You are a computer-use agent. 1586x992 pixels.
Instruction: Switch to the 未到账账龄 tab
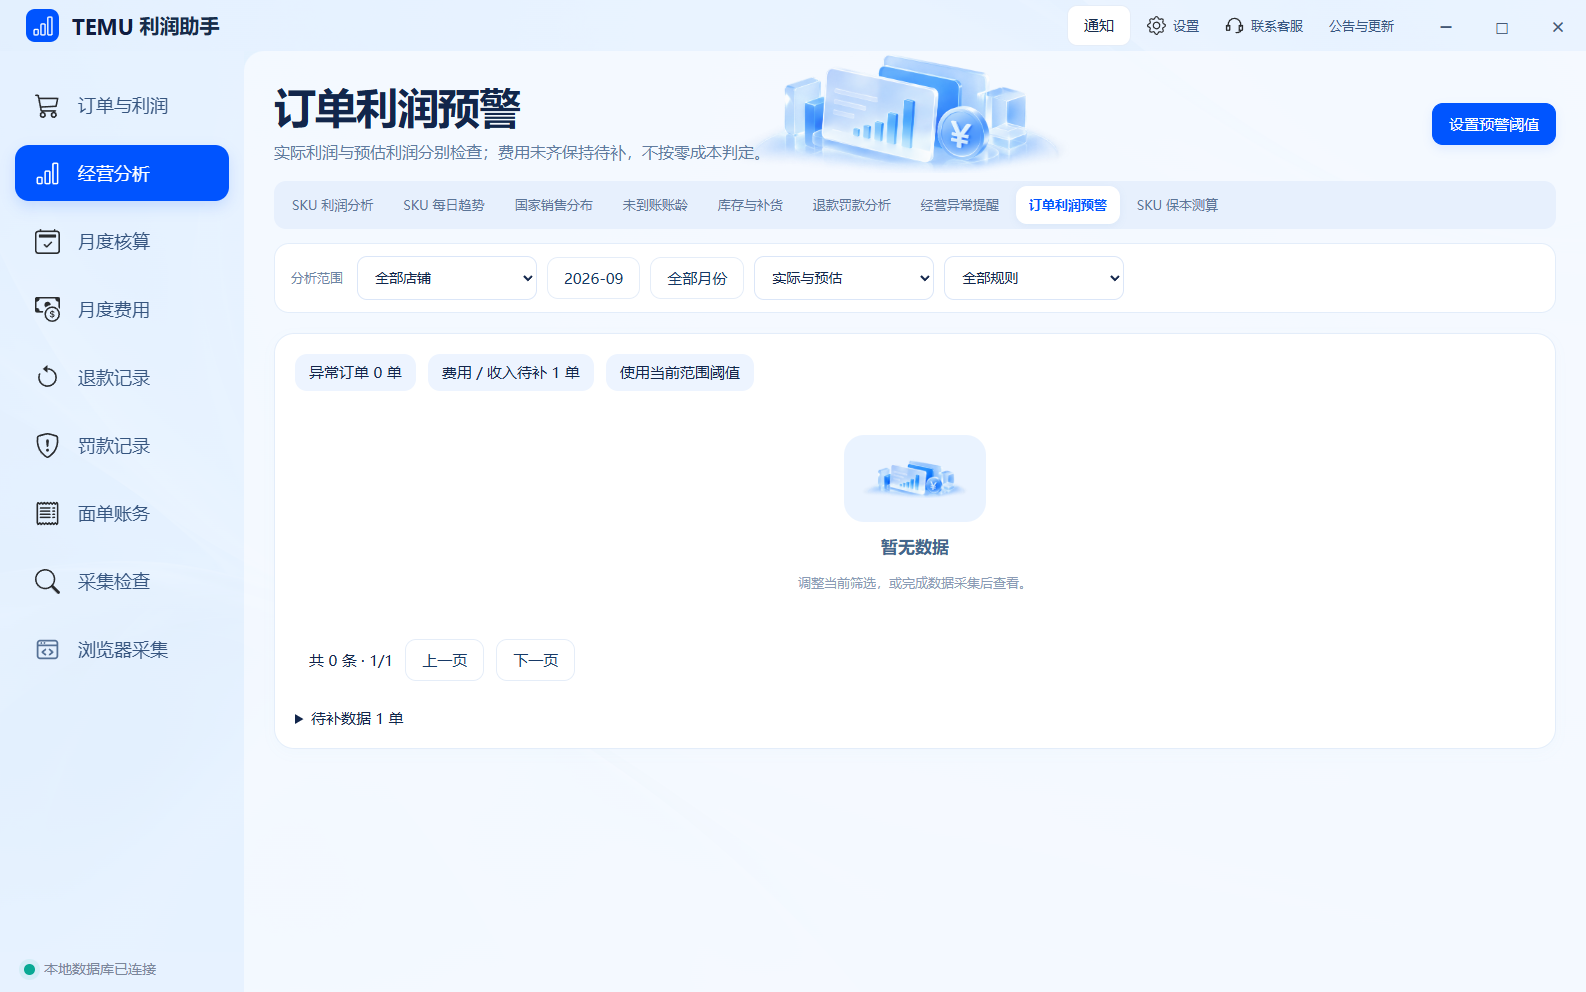655,205
